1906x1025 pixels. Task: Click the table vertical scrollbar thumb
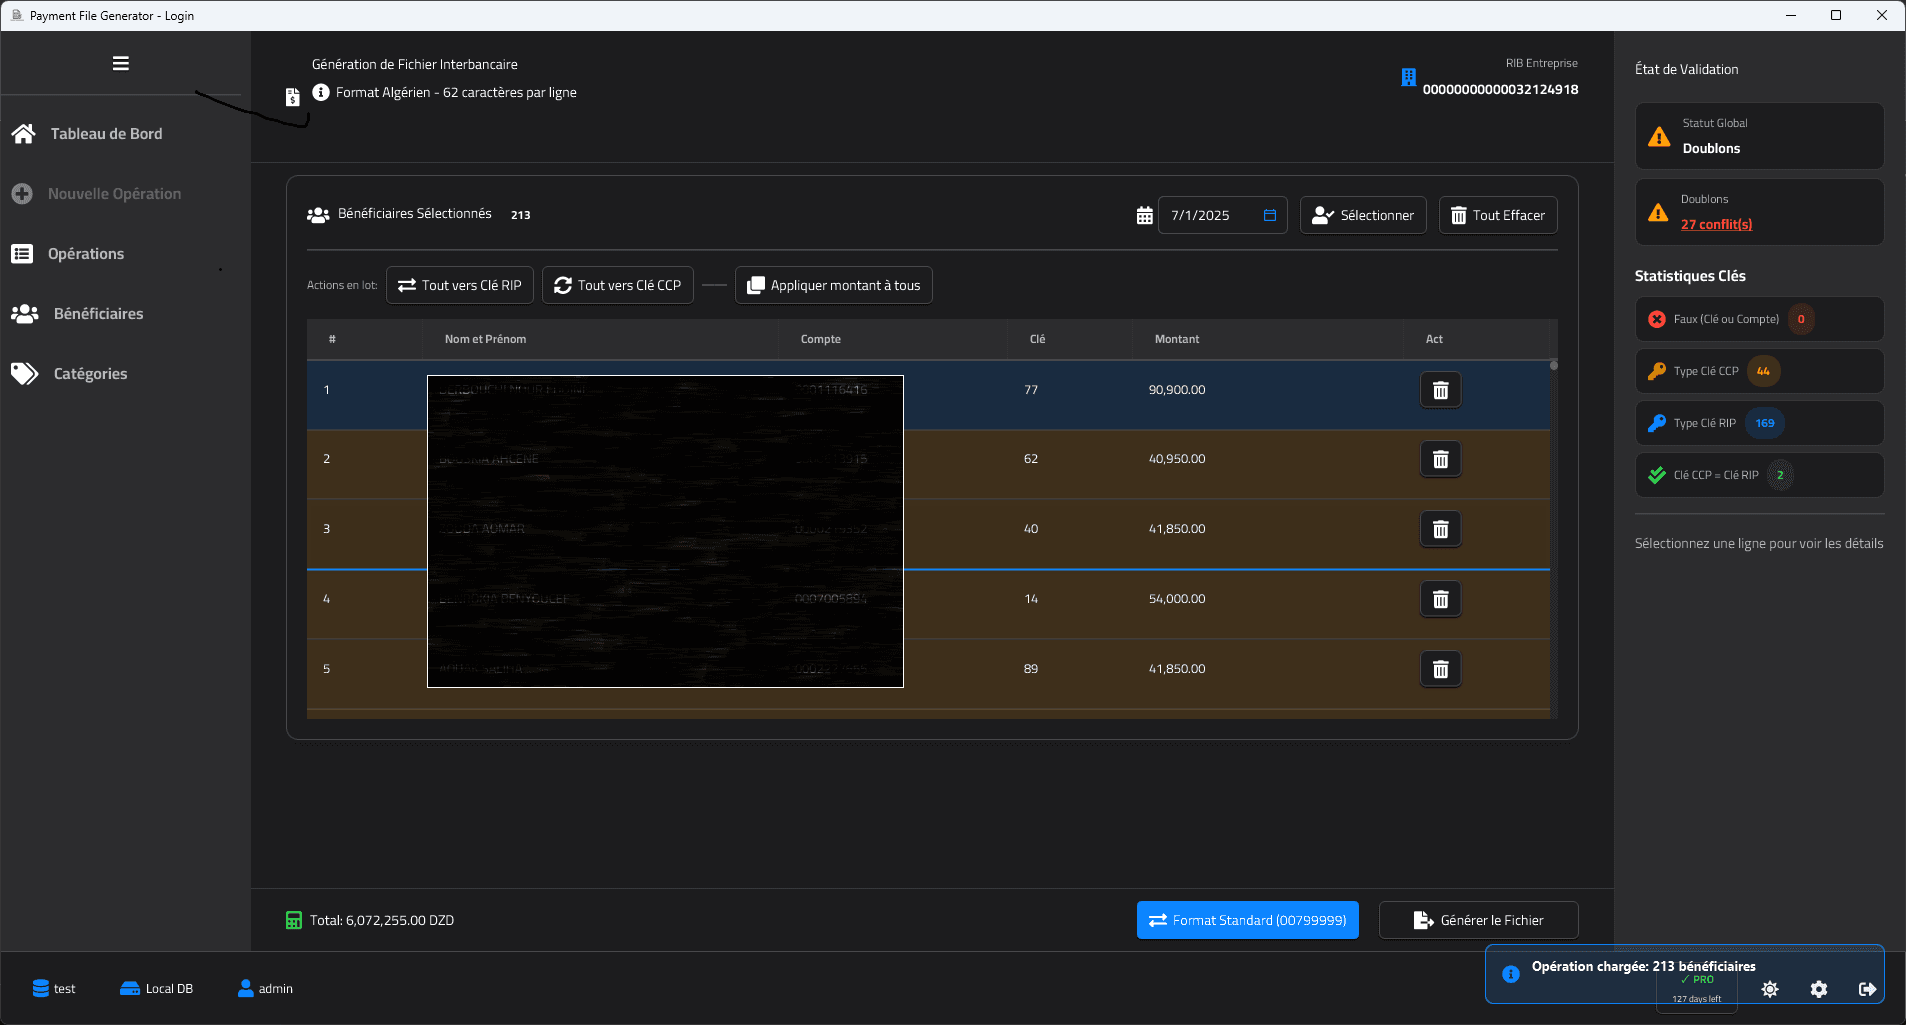[1554, 366]
